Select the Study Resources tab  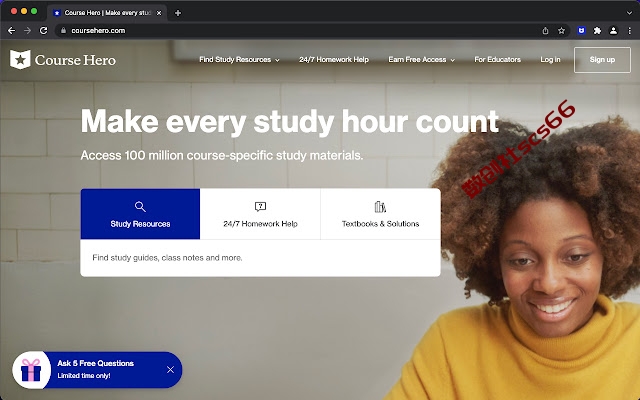140,214
